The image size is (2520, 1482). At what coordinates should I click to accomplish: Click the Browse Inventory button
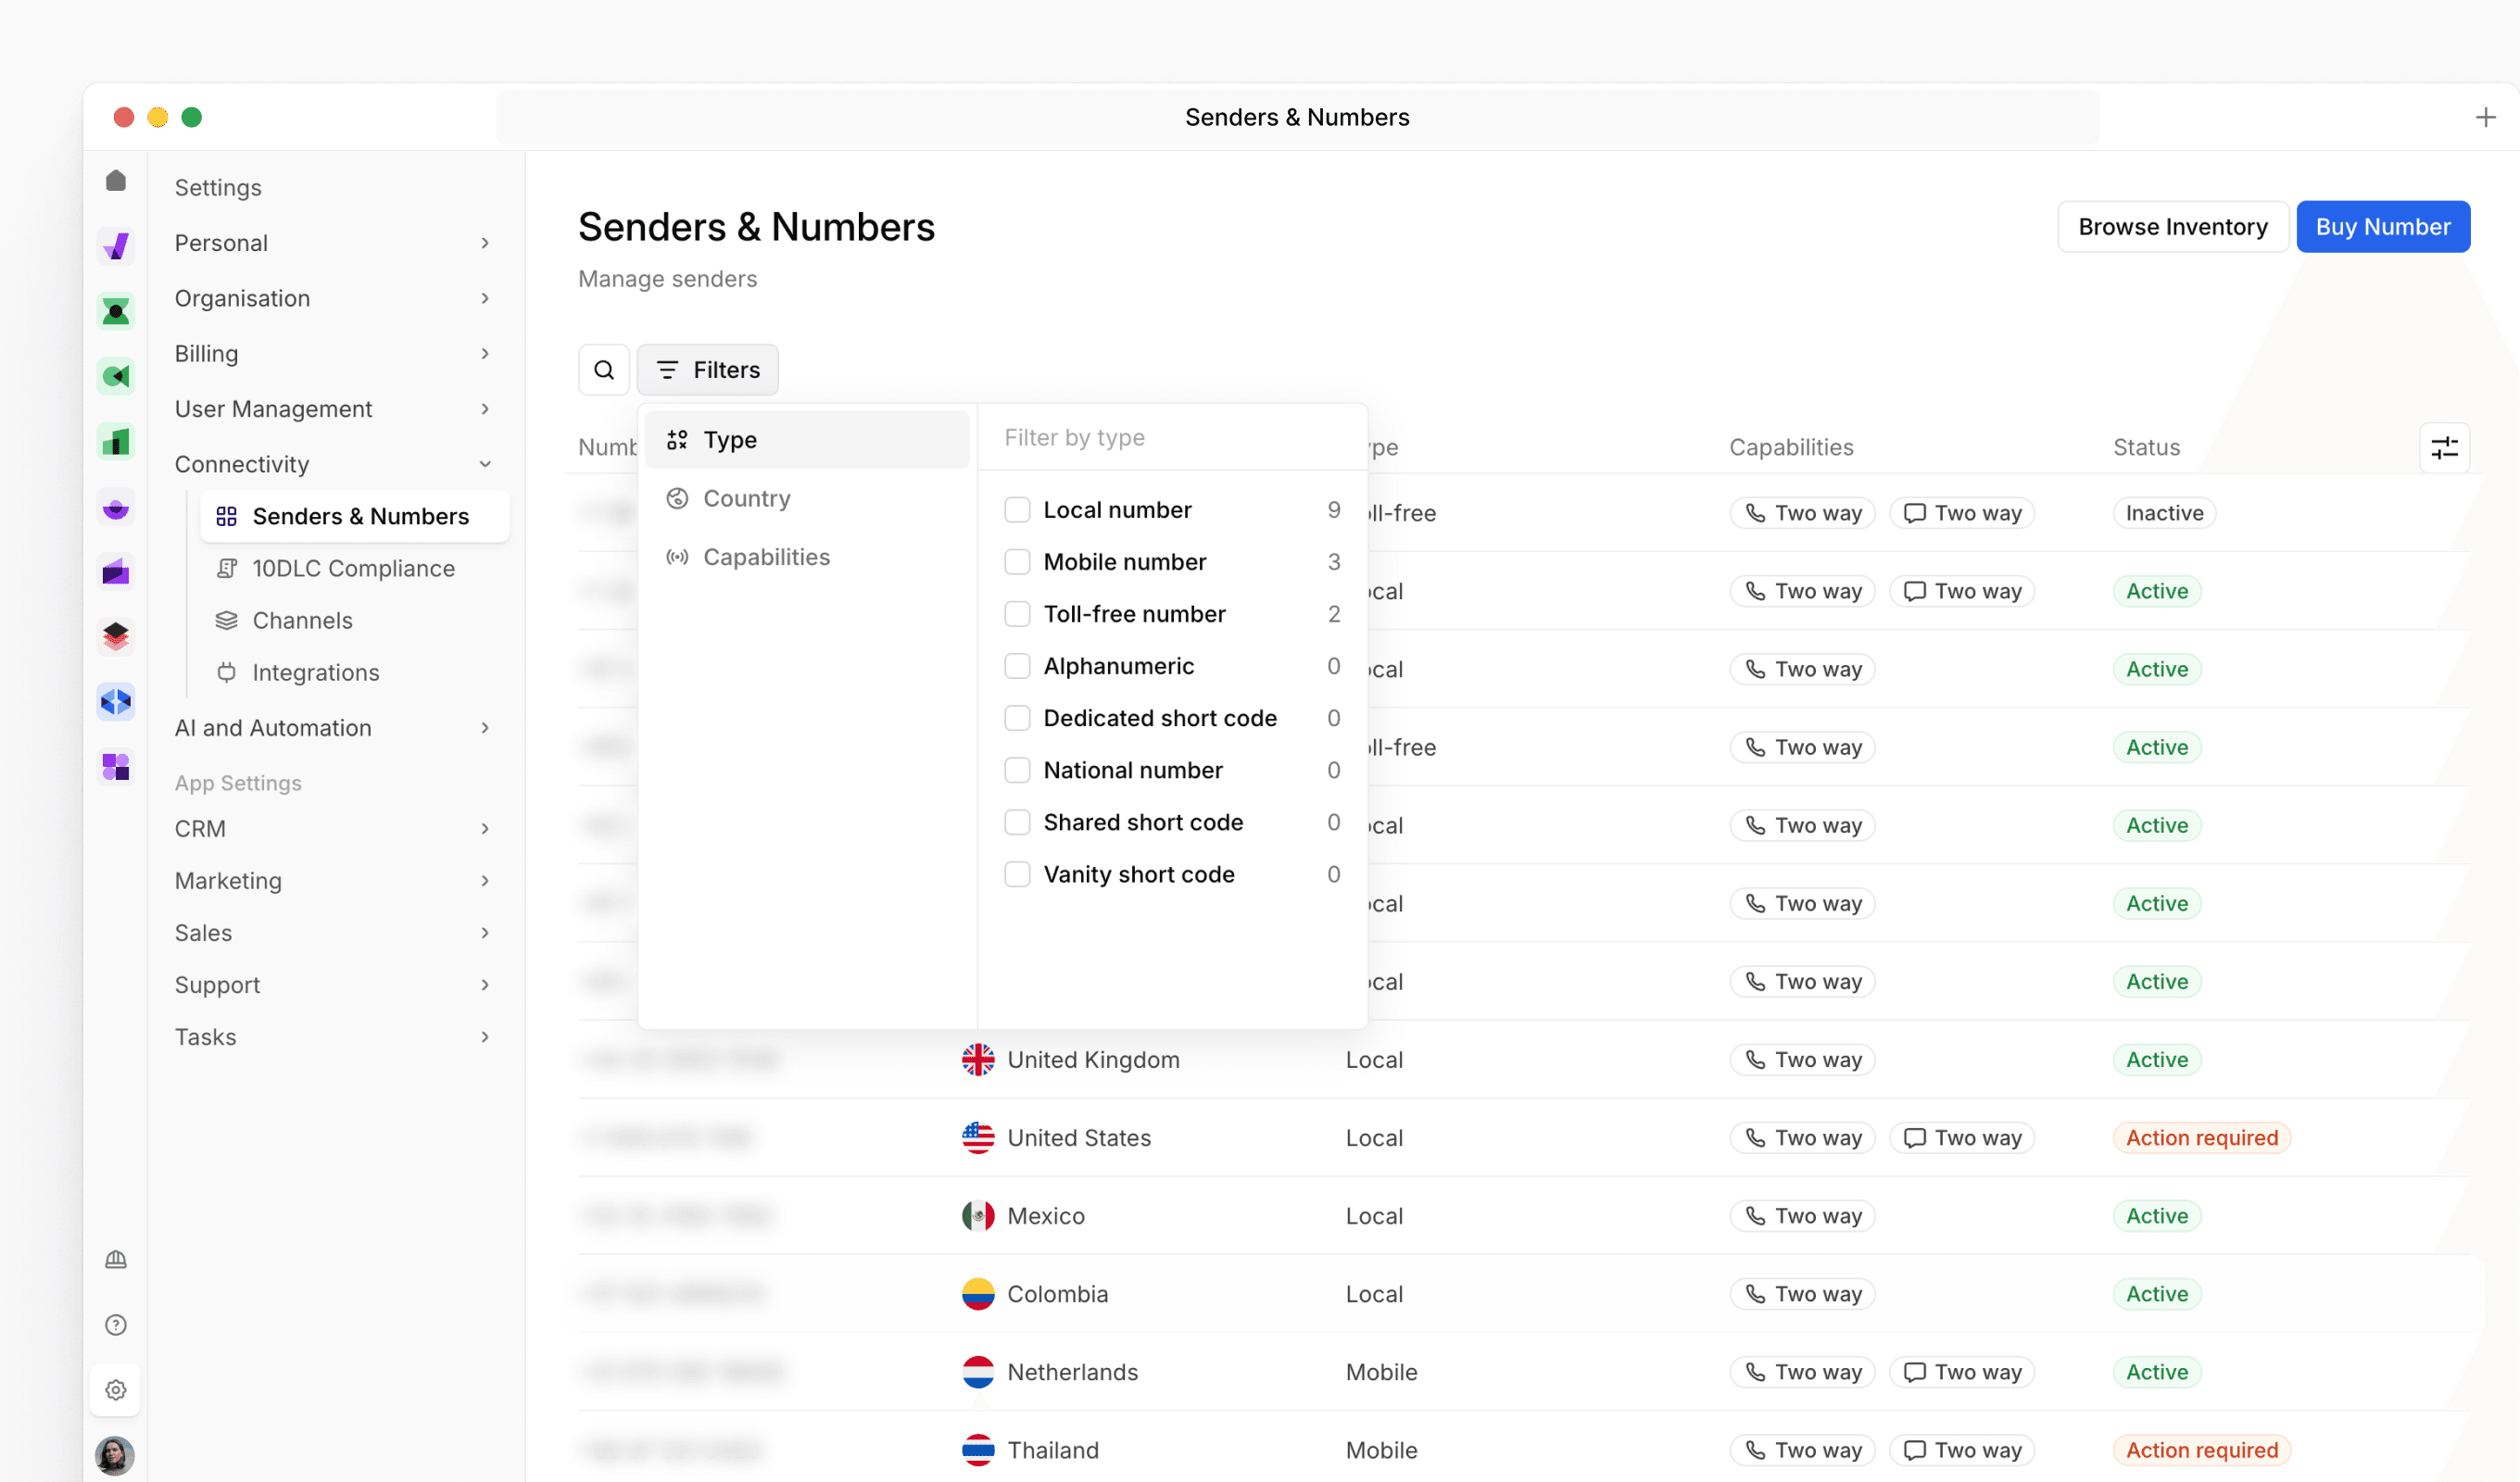(2172, 227)
